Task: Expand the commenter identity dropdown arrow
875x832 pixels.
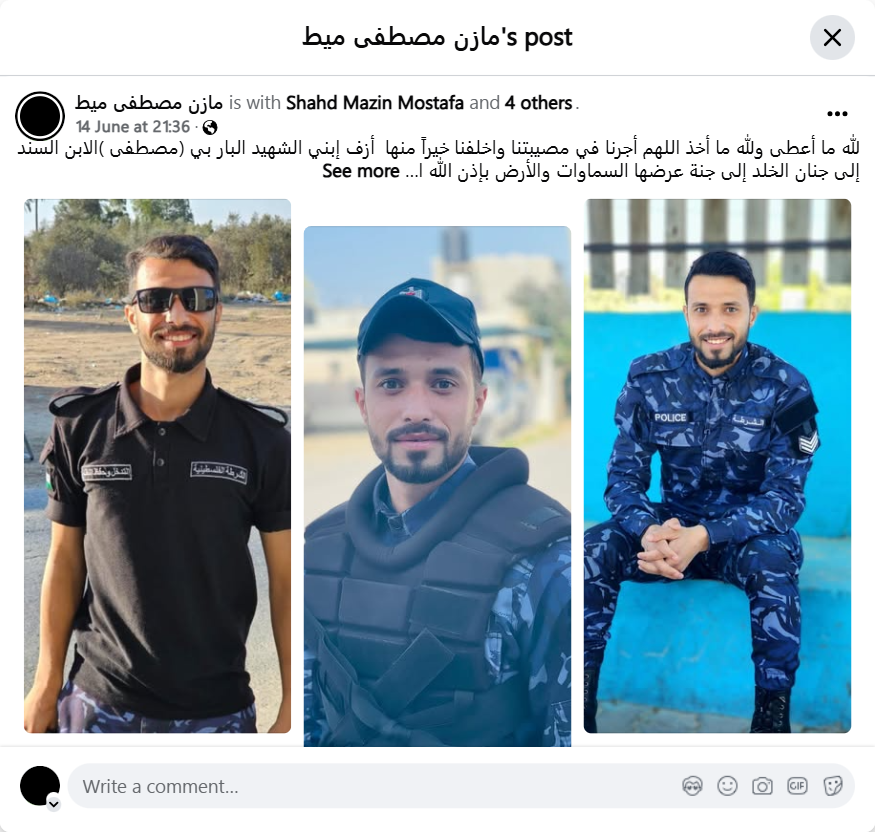Action: (54, 804)
